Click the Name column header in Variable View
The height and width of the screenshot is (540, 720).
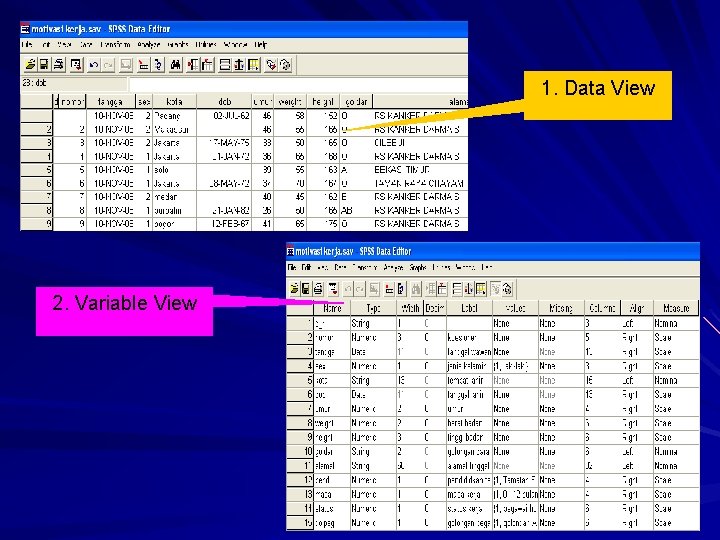(x=332, y=308)
